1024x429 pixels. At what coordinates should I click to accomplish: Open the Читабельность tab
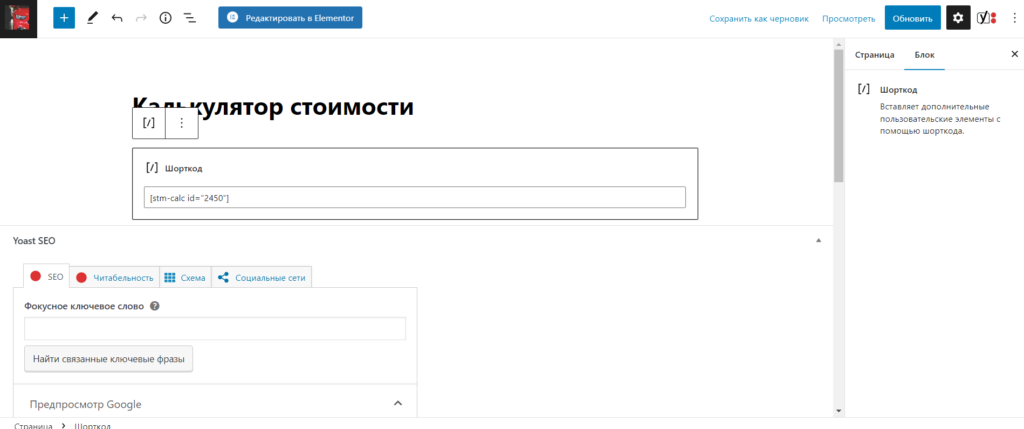[115, 277]
